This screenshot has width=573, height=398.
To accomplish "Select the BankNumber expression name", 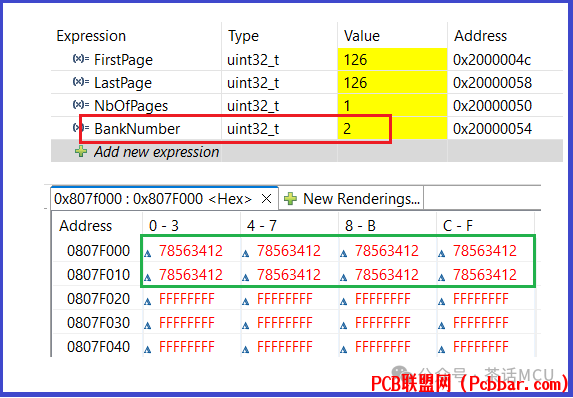I will coord(137,129).
